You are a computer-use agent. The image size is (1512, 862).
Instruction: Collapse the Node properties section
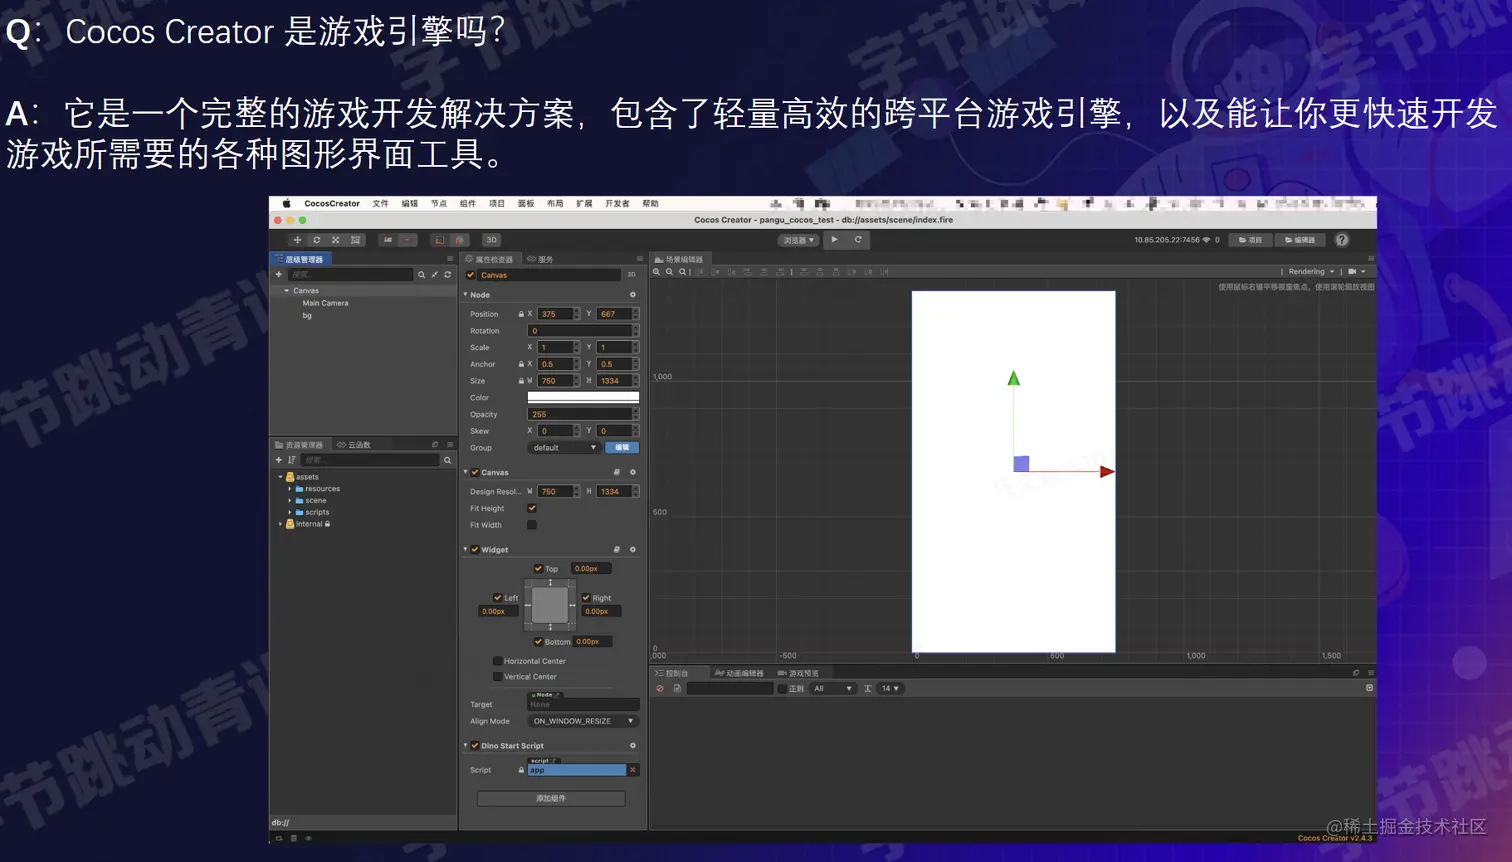click(x=466, y=295)
